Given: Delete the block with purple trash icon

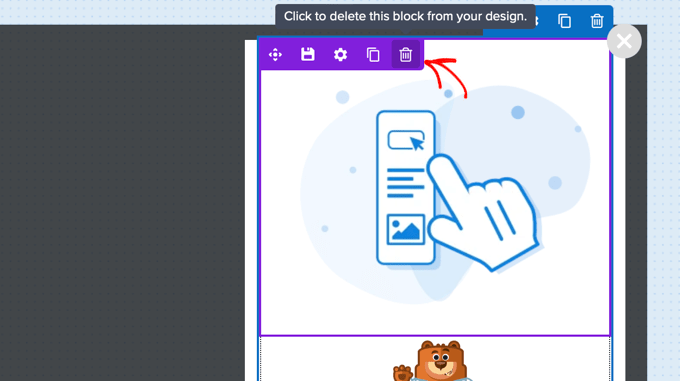Looking at the screenshot, I should 406,55.
